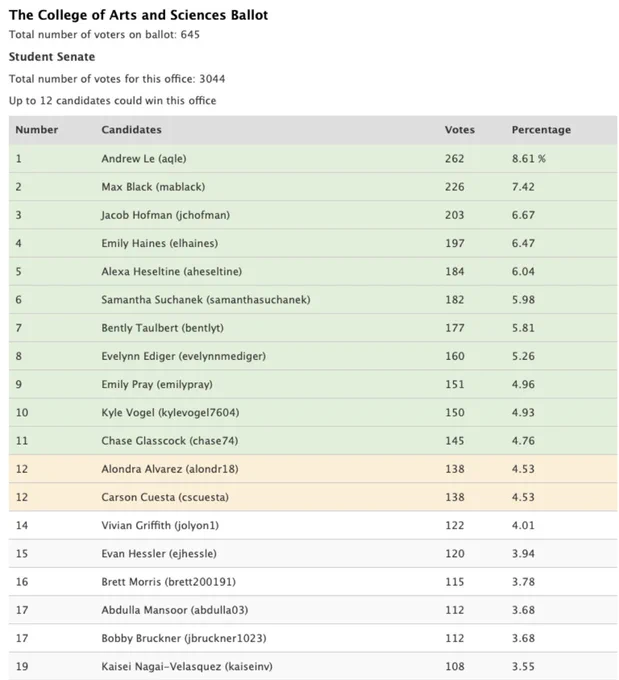
Task: Click Kyle Vogel (kylevogel7604) name
Action: [x=170, y=412]
